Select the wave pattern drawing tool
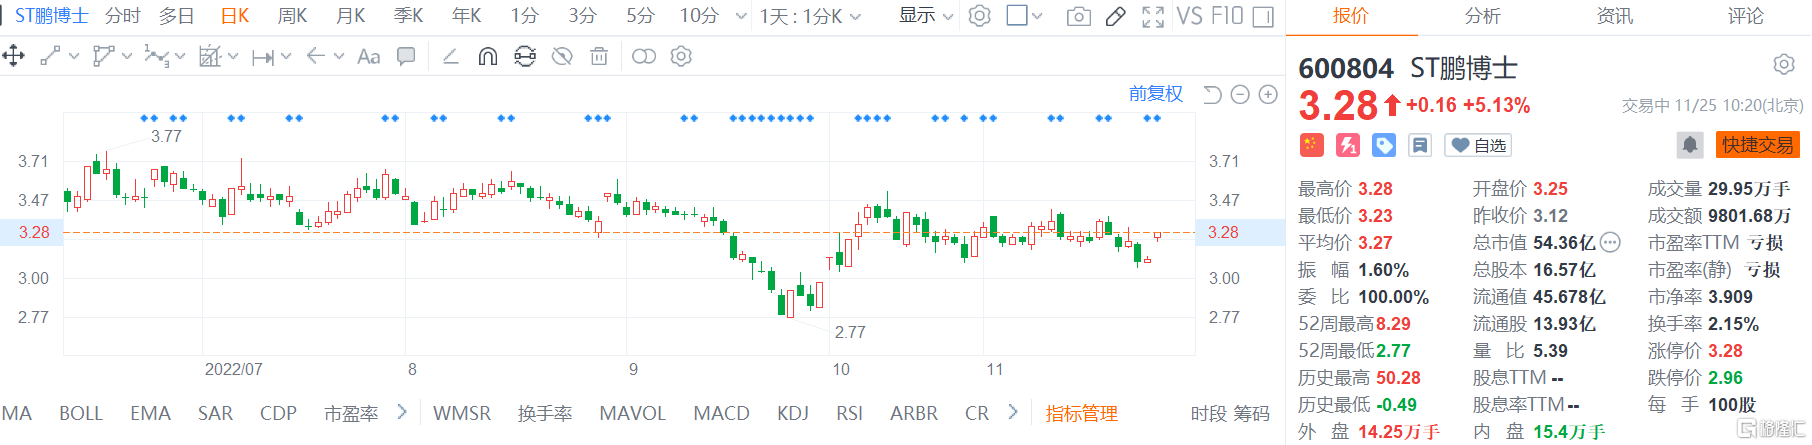 [156, 56]
